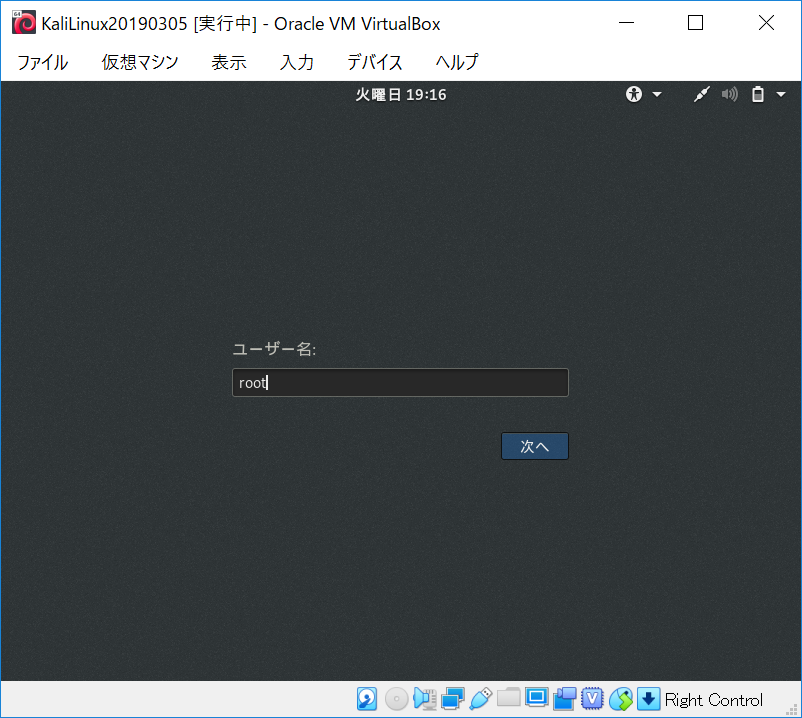The height and width of the screenshot is (718, 802).
Task: Open the ヘルプ menu
Action: click(457, 62)
